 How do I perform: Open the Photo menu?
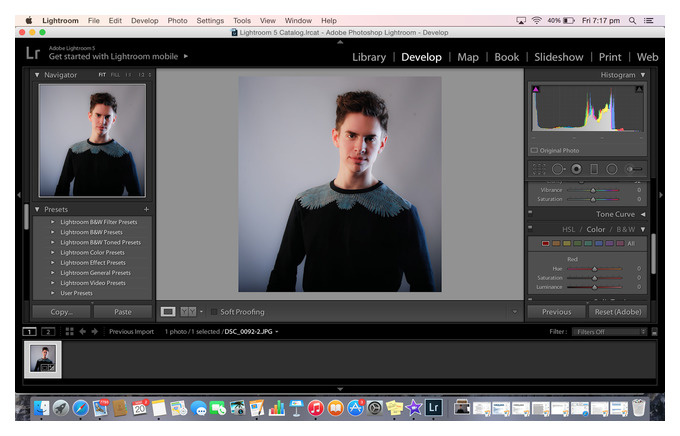(177, 20)
